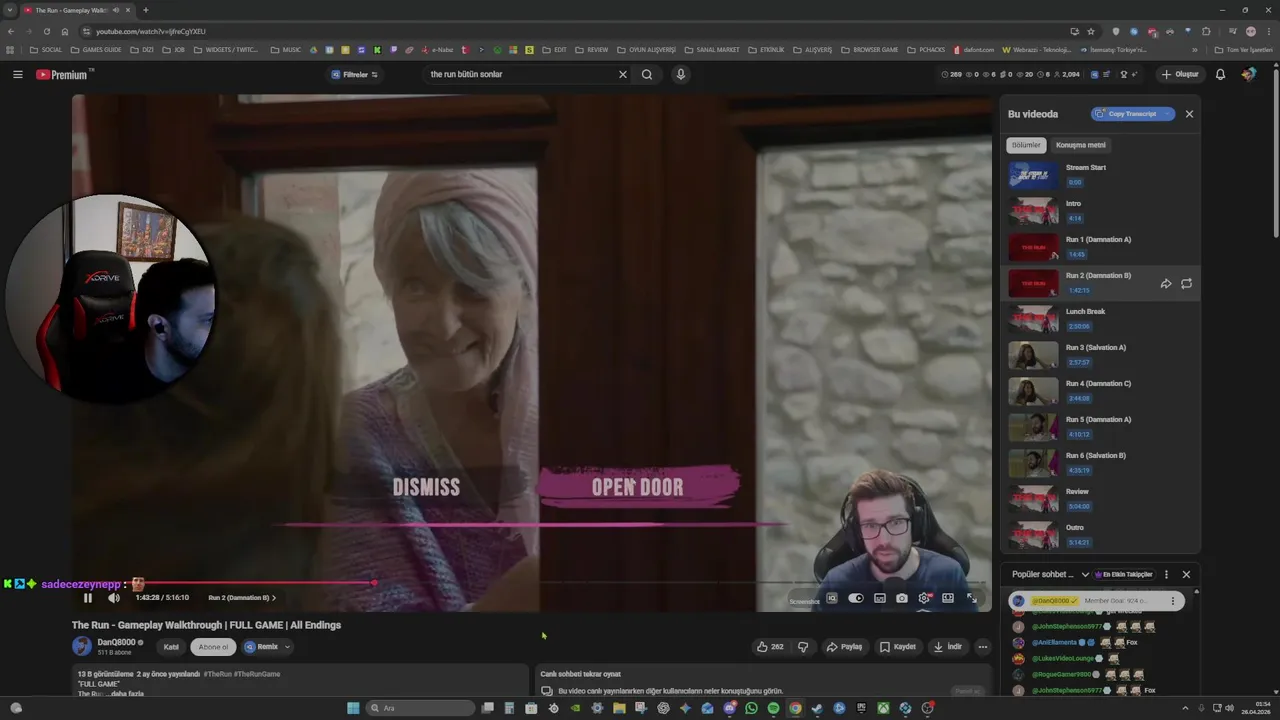
Task: Open Spotify from the taskbar
Action: [x=773, y=708]
